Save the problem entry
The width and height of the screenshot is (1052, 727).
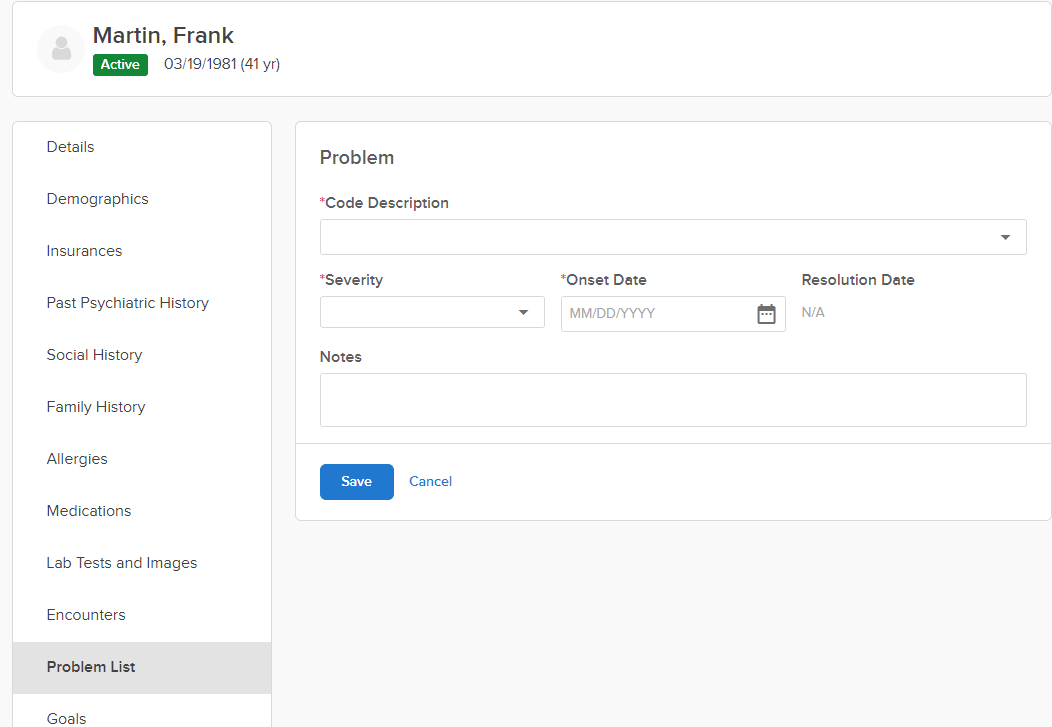tap(356, 482)
